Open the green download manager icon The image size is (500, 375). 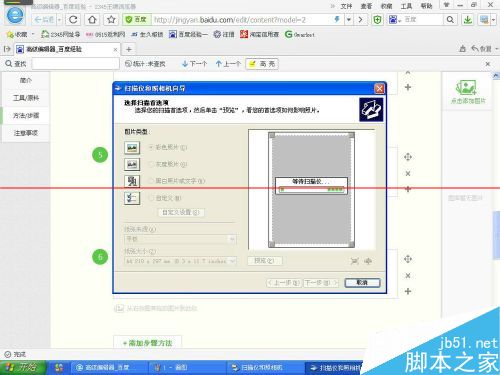468,20
